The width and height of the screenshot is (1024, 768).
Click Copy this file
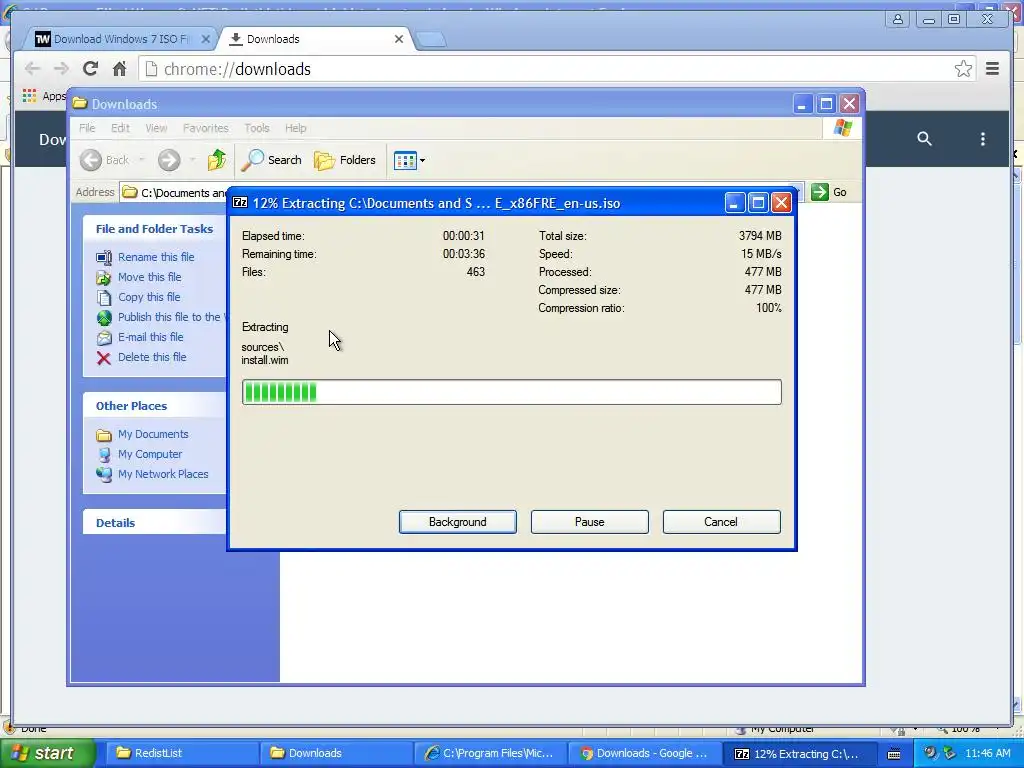[149, 297]
